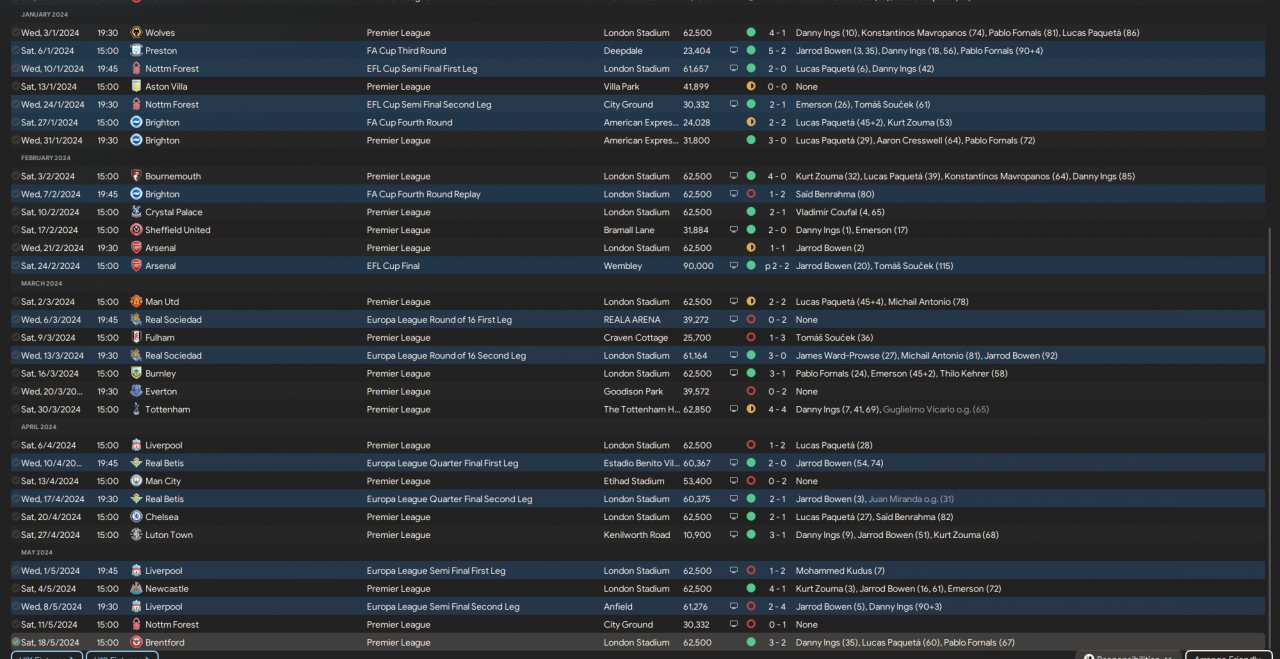The image size is (1280, 659).
Task: Click the red loss ring on the Everton row
Action: pos(751,392)
